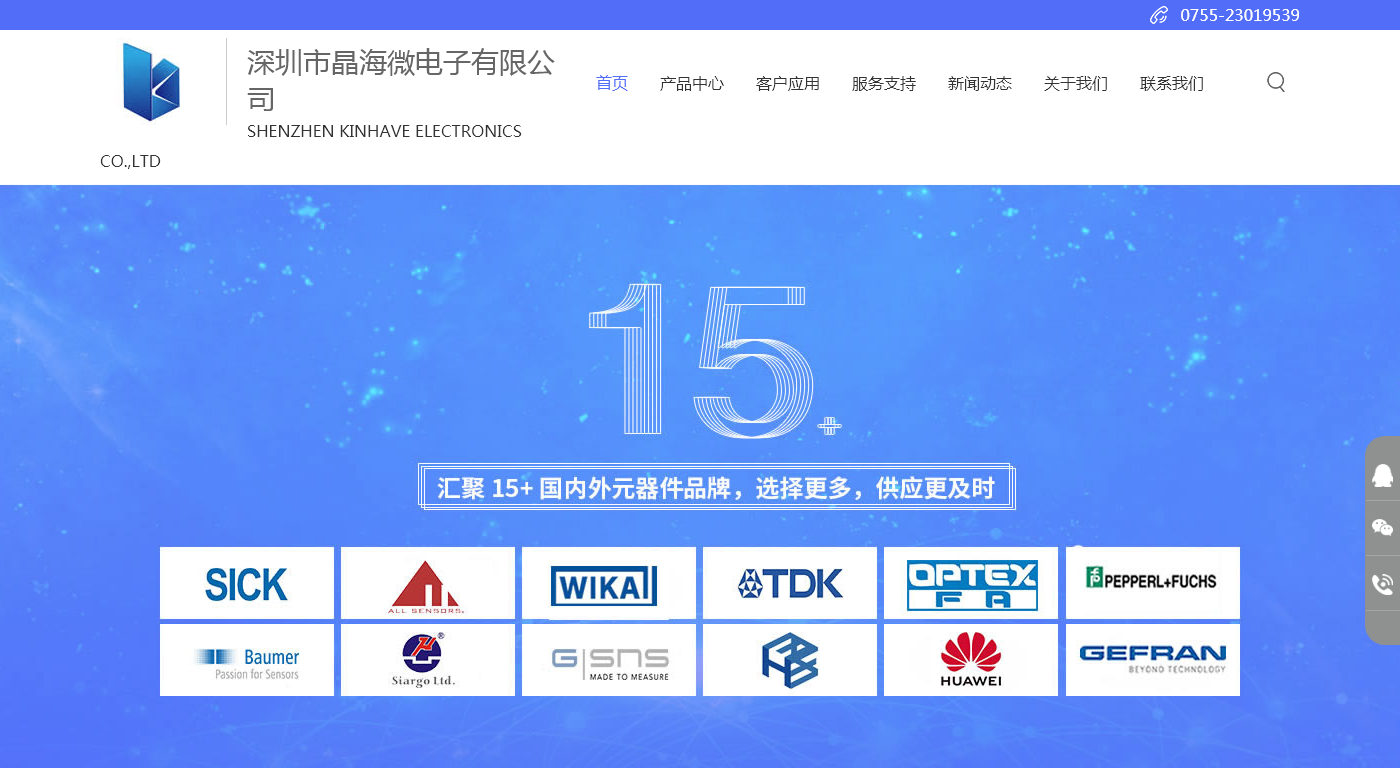1400x768 pixels.
Task: Open the Siargo Ltd. brand logo
Action: 428,660
